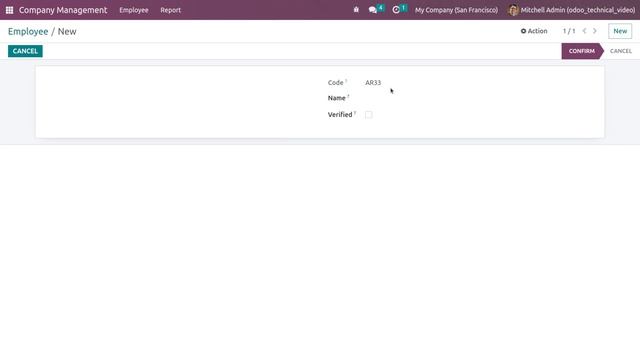Click the Verified field label

(340, 115)
